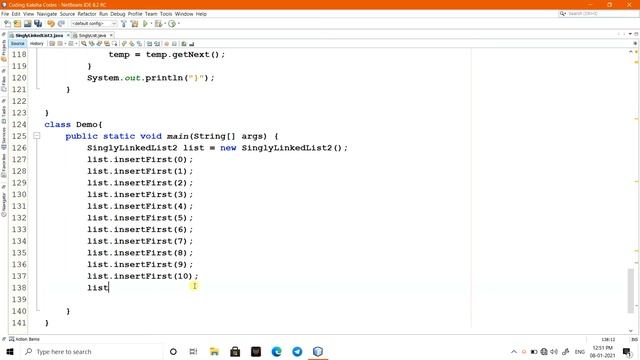Image resolution: width=640 pixels, height=360 pixels.
Task: Click the Search field in top right
Action: click(x=598, y=14)
